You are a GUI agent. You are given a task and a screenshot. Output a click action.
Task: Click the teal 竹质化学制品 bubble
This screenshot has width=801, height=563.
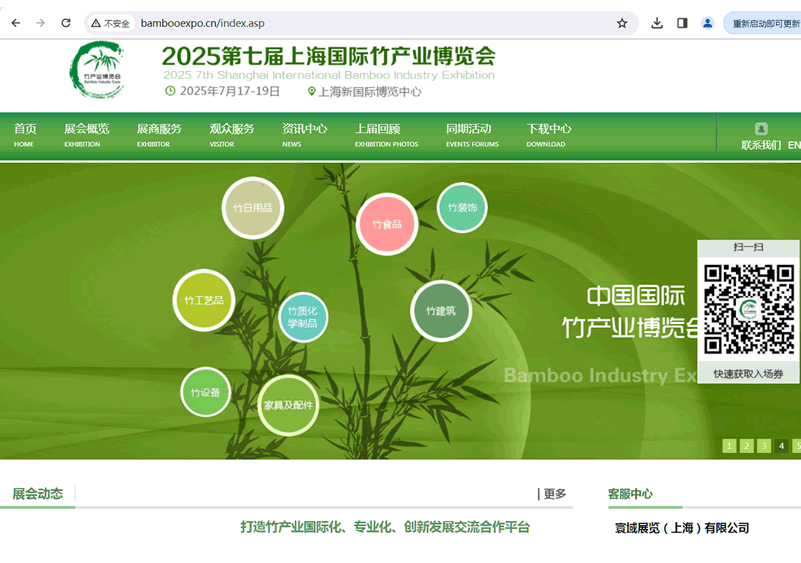click(x=303, y=317)
